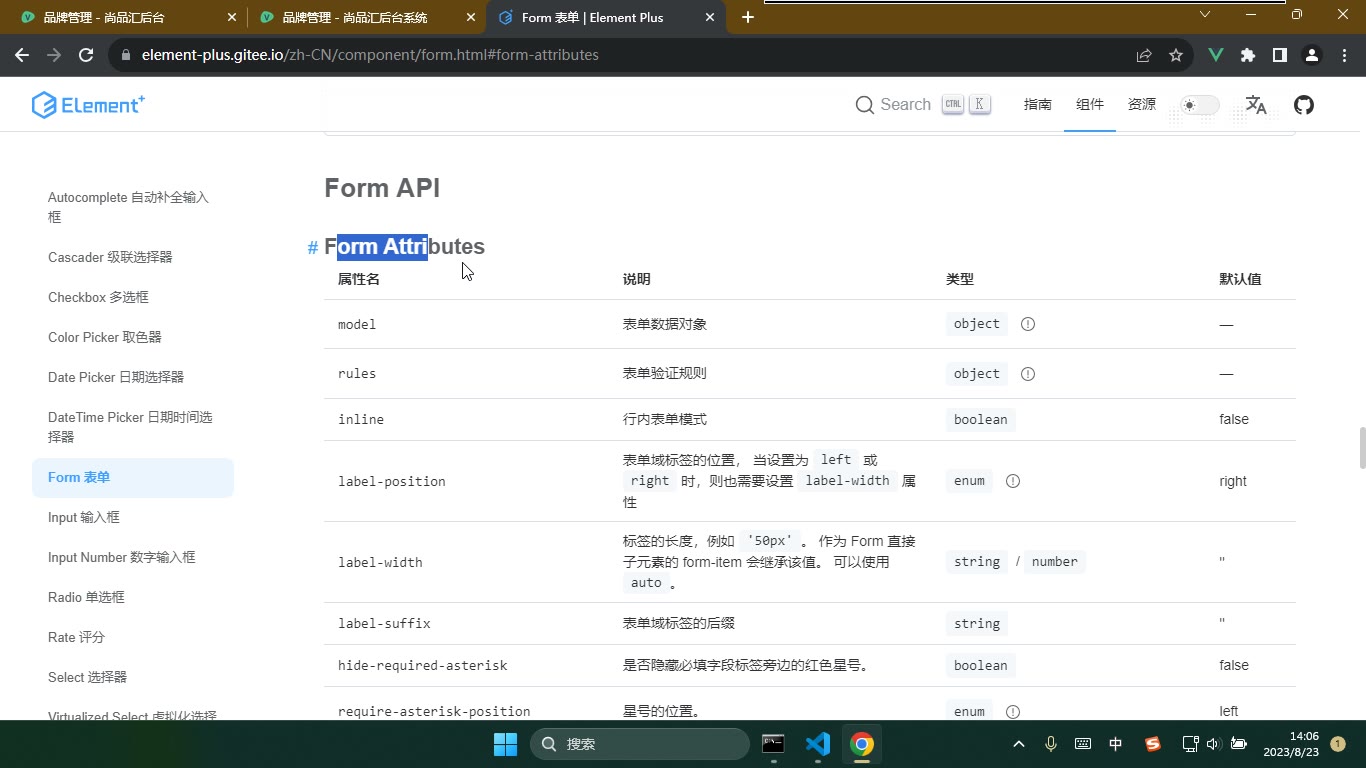
Task: Bookmark this page with star icon
Action: tap(1176, 55)
